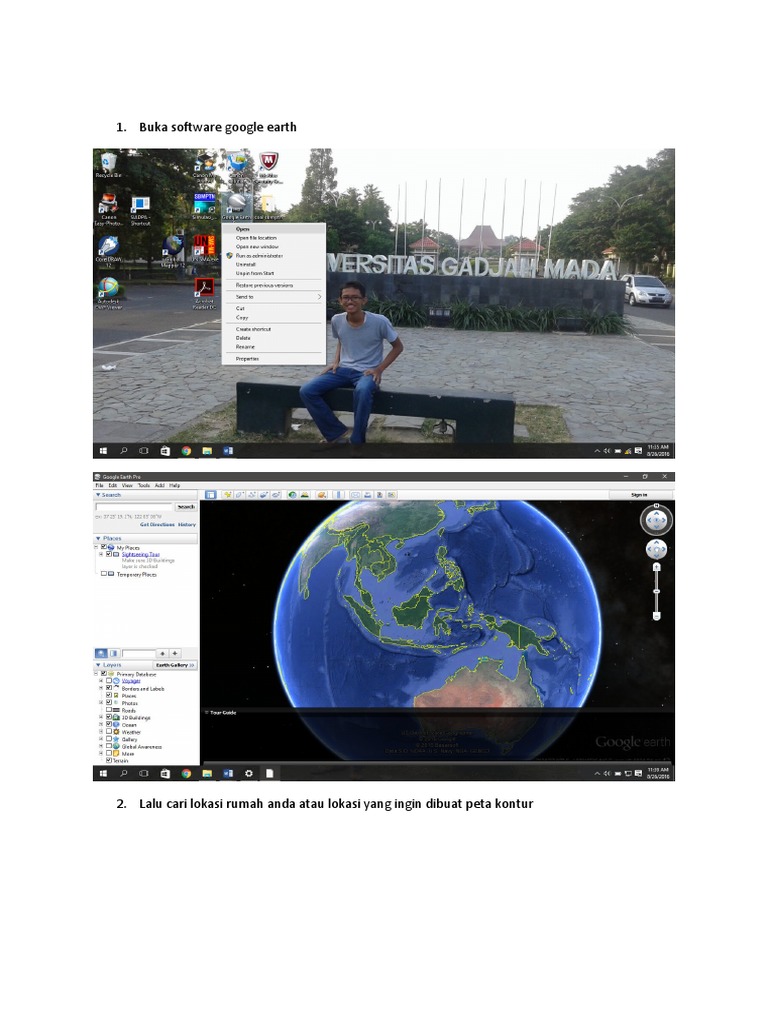
Task: Click the Hide Sidebar toolbar icon in Google Earth
Action: tap(210, 495)
